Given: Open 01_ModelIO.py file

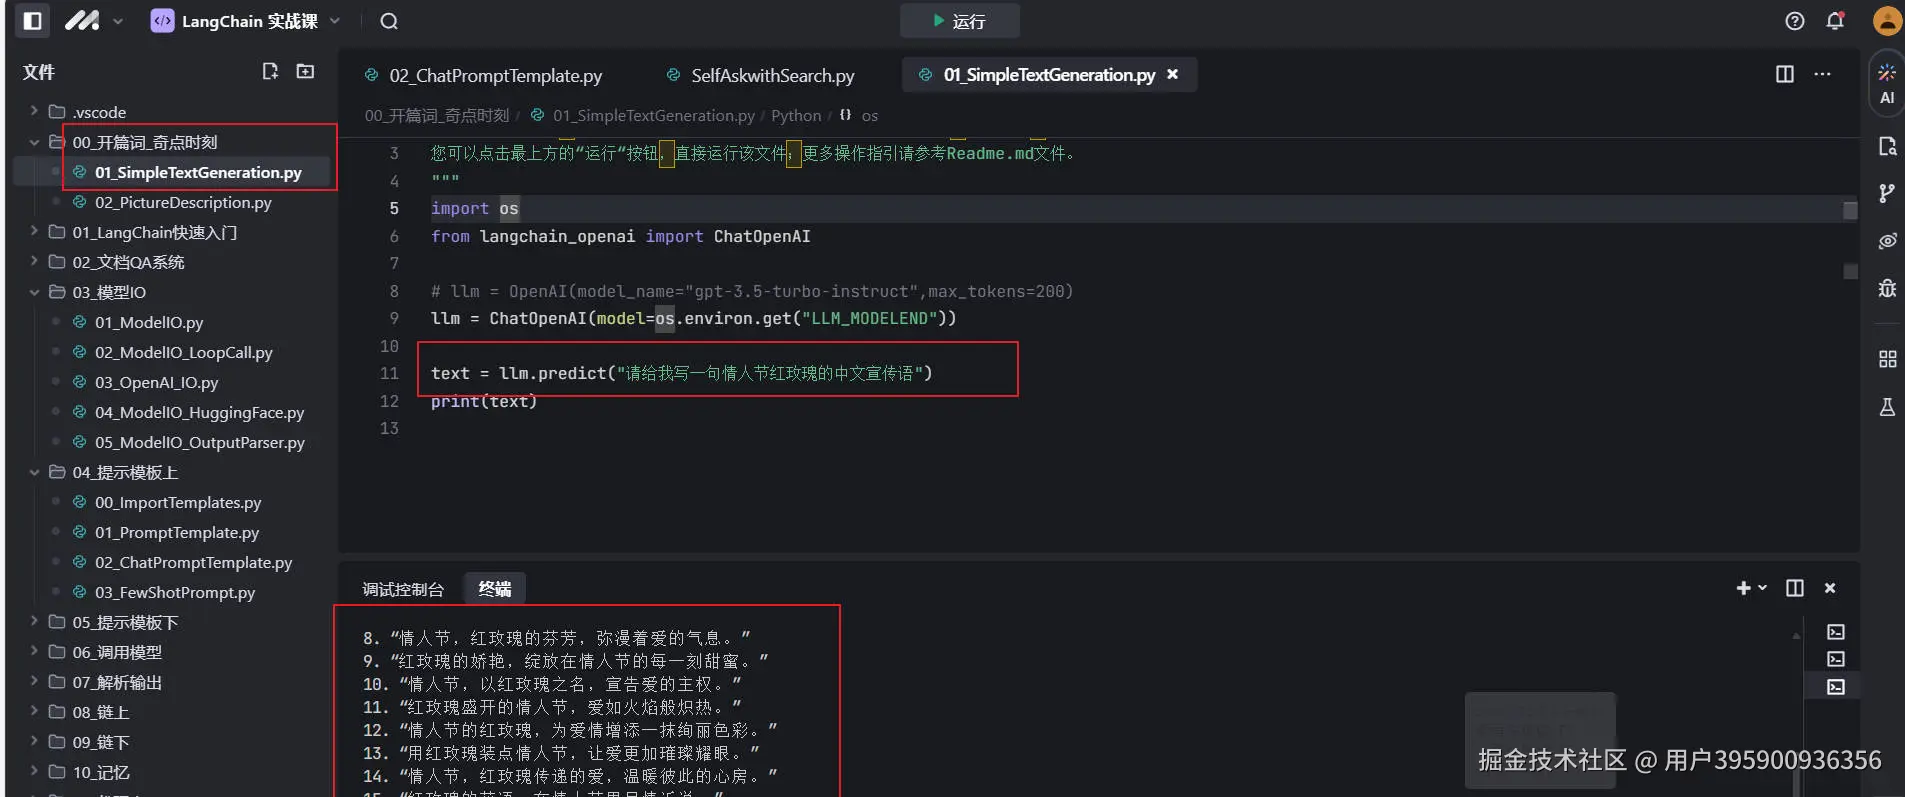Looking at the screenshot, I should [149, 322].
